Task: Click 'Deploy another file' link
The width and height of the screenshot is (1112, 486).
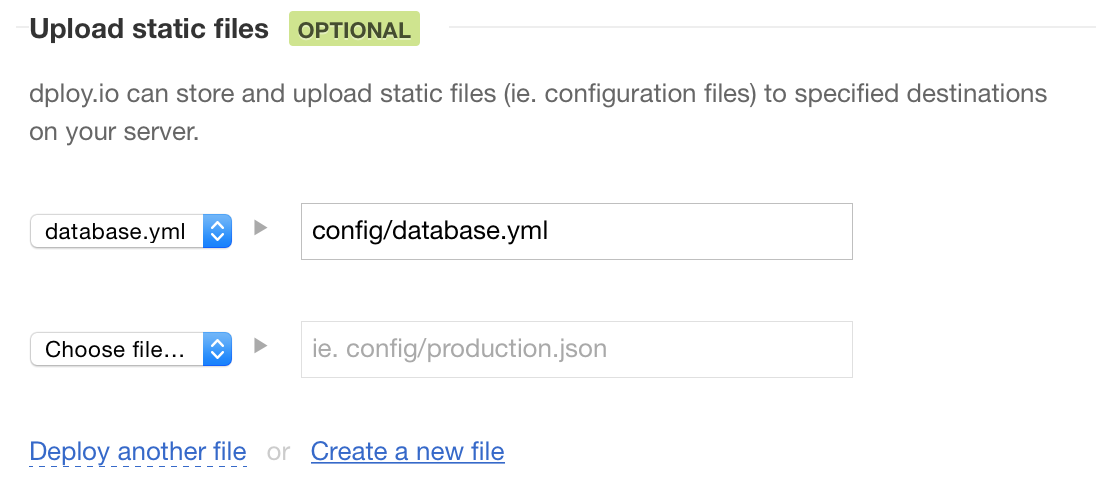Action: pos(138,452)
